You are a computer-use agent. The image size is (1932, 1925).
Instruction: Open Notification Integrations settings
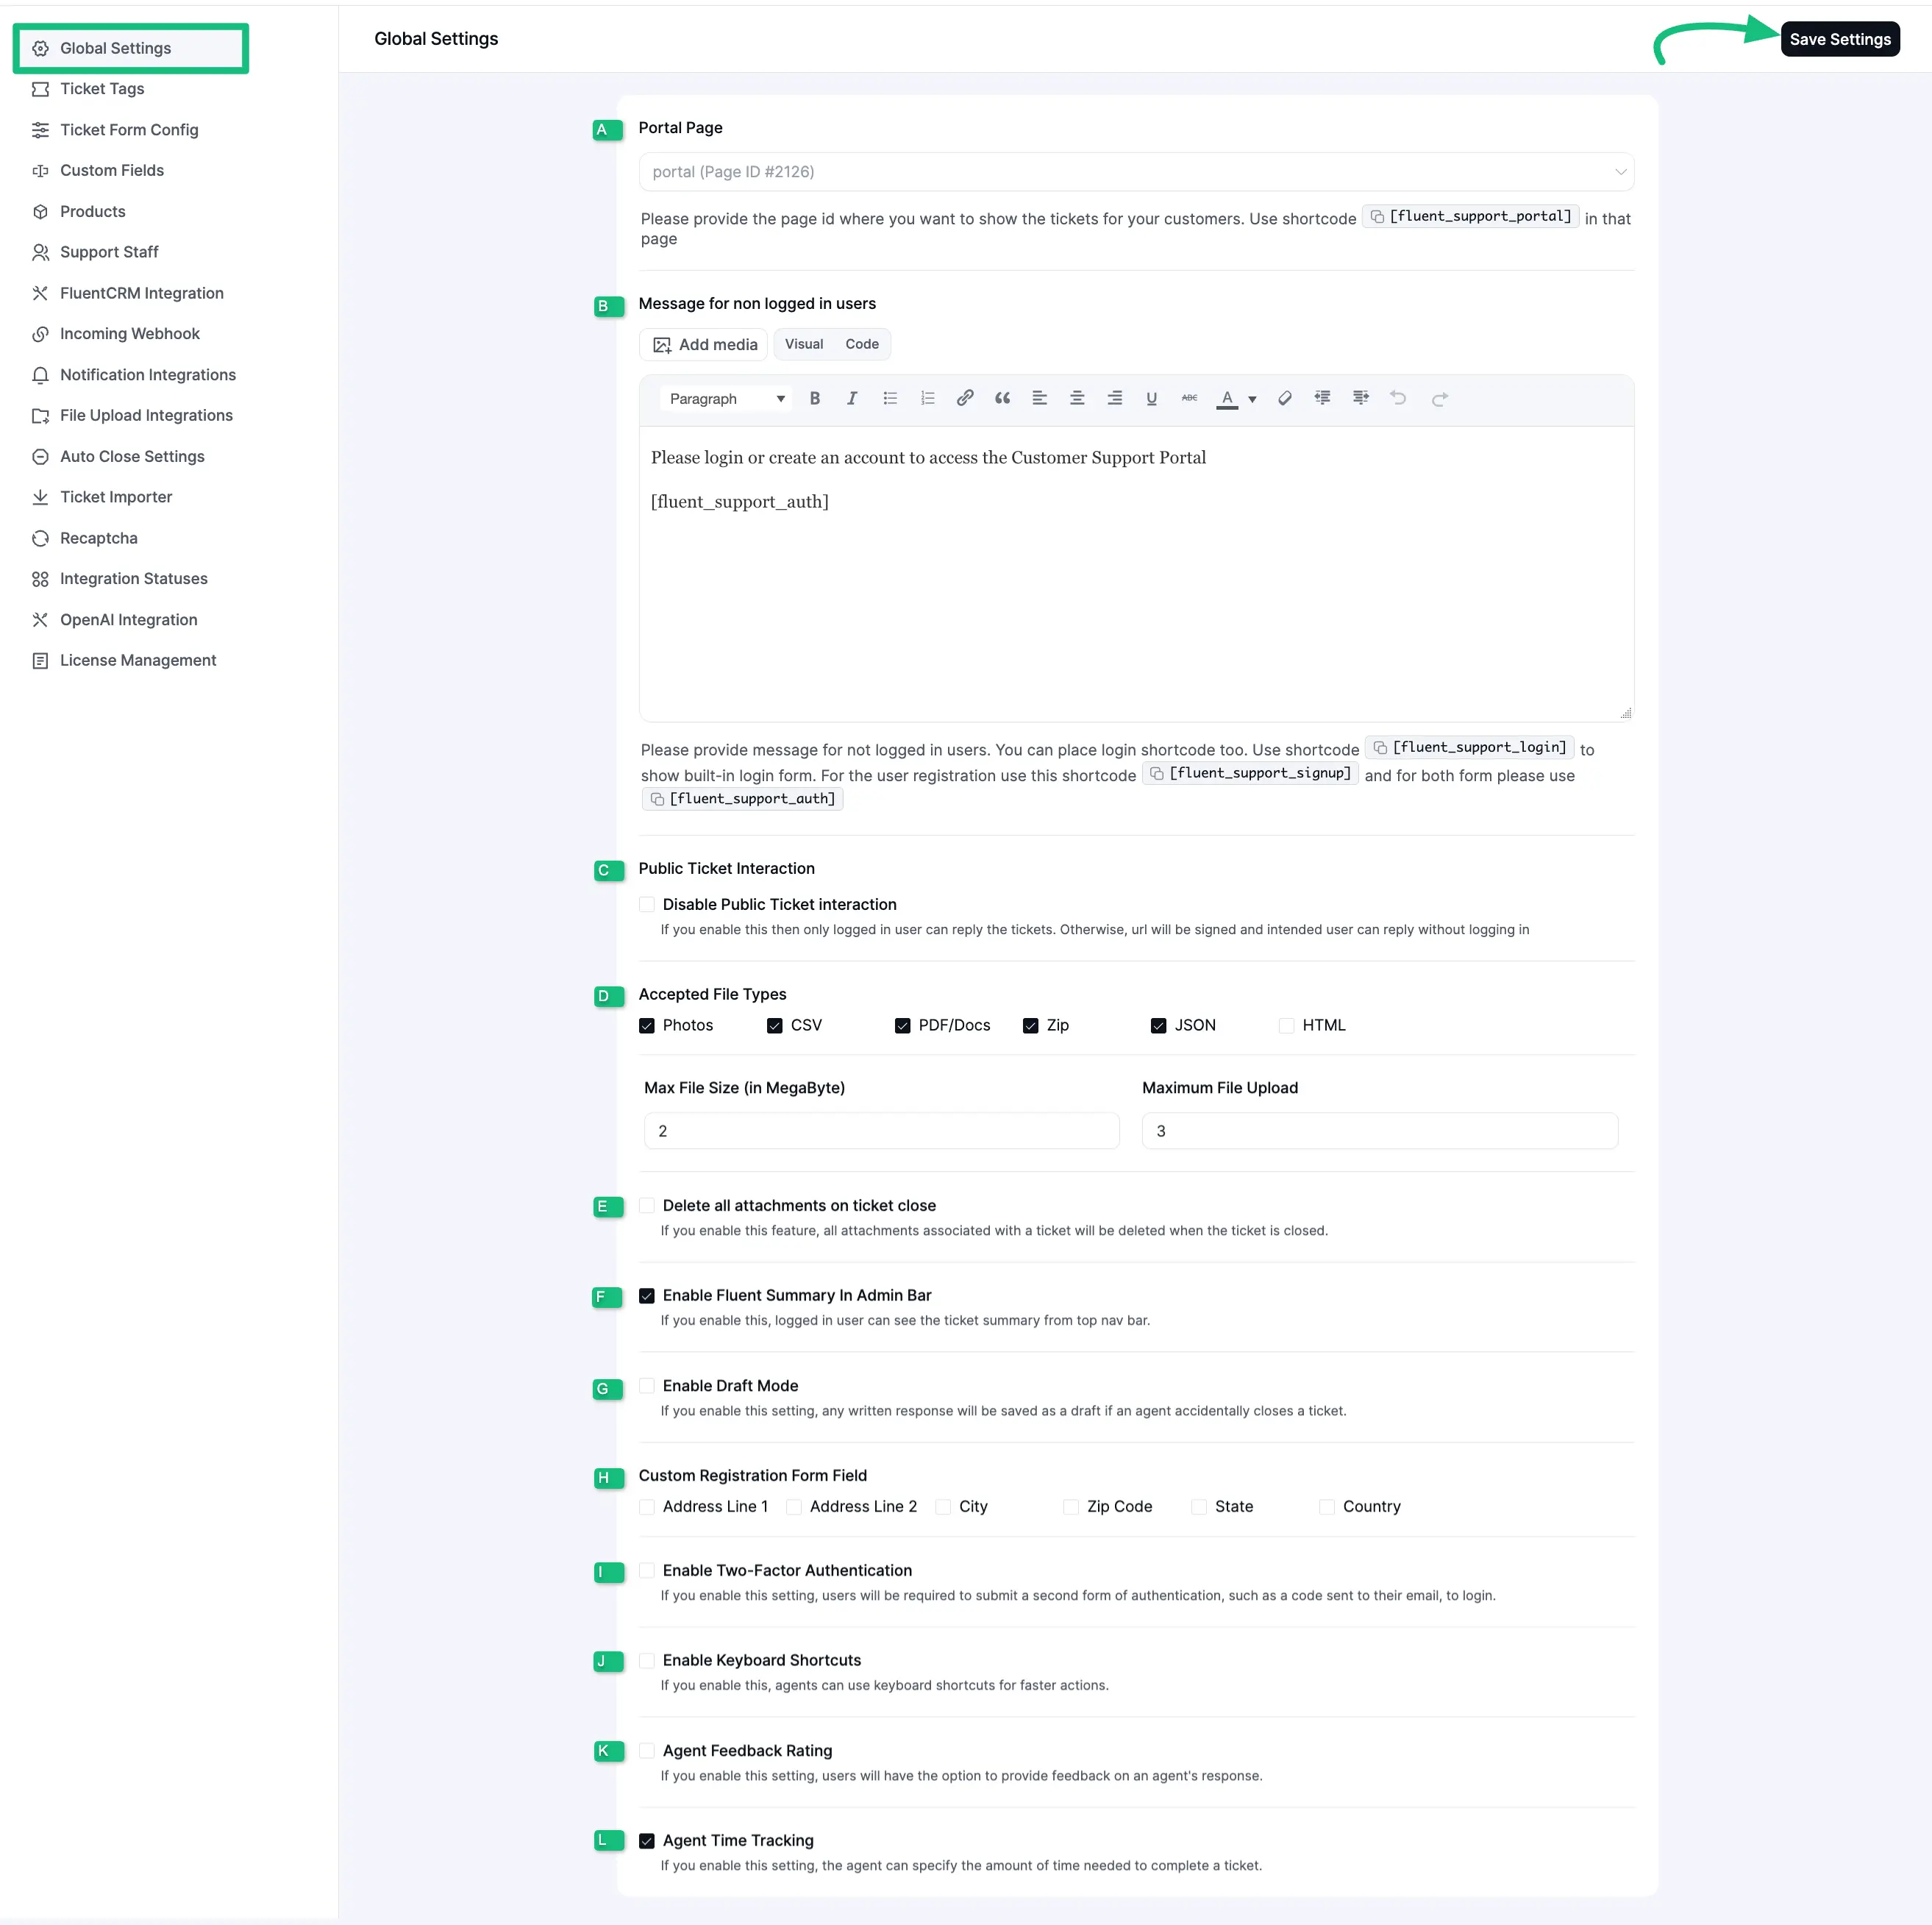146,375
